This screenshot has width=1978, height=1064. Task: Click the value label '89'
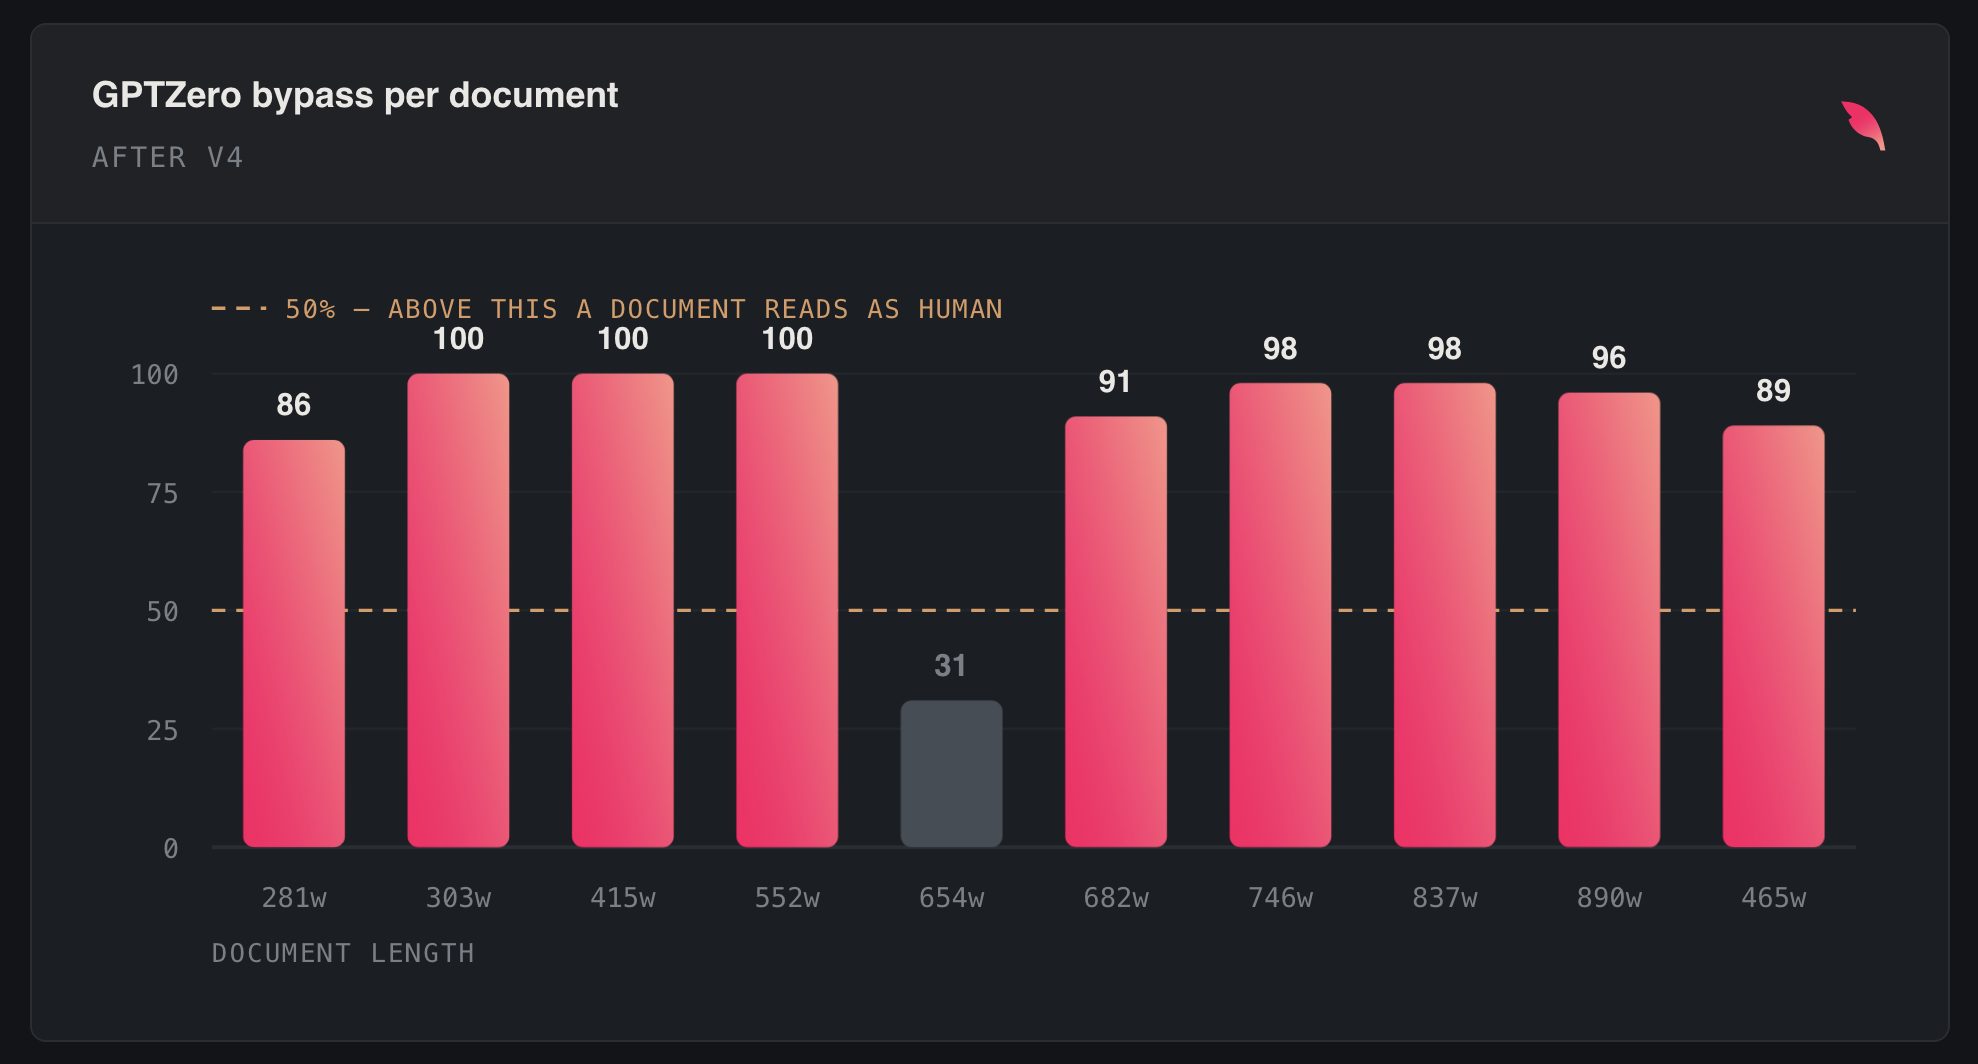(x=1774, y=391)
